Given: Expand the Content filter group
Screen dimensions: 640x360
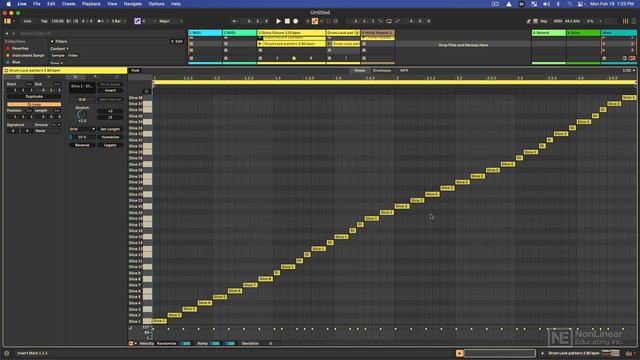Looking at the screenshot, I should (x=59, y=49).
